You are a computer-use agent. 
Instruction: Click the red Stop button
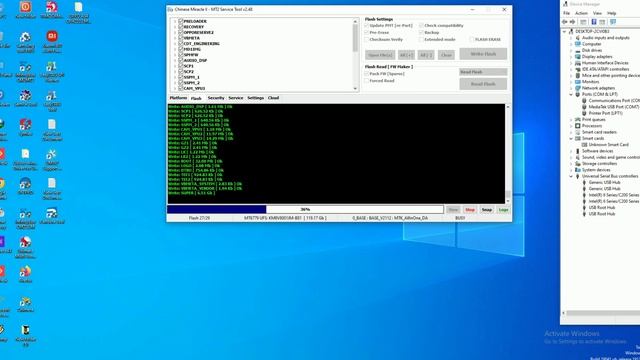tap(470, 209)
